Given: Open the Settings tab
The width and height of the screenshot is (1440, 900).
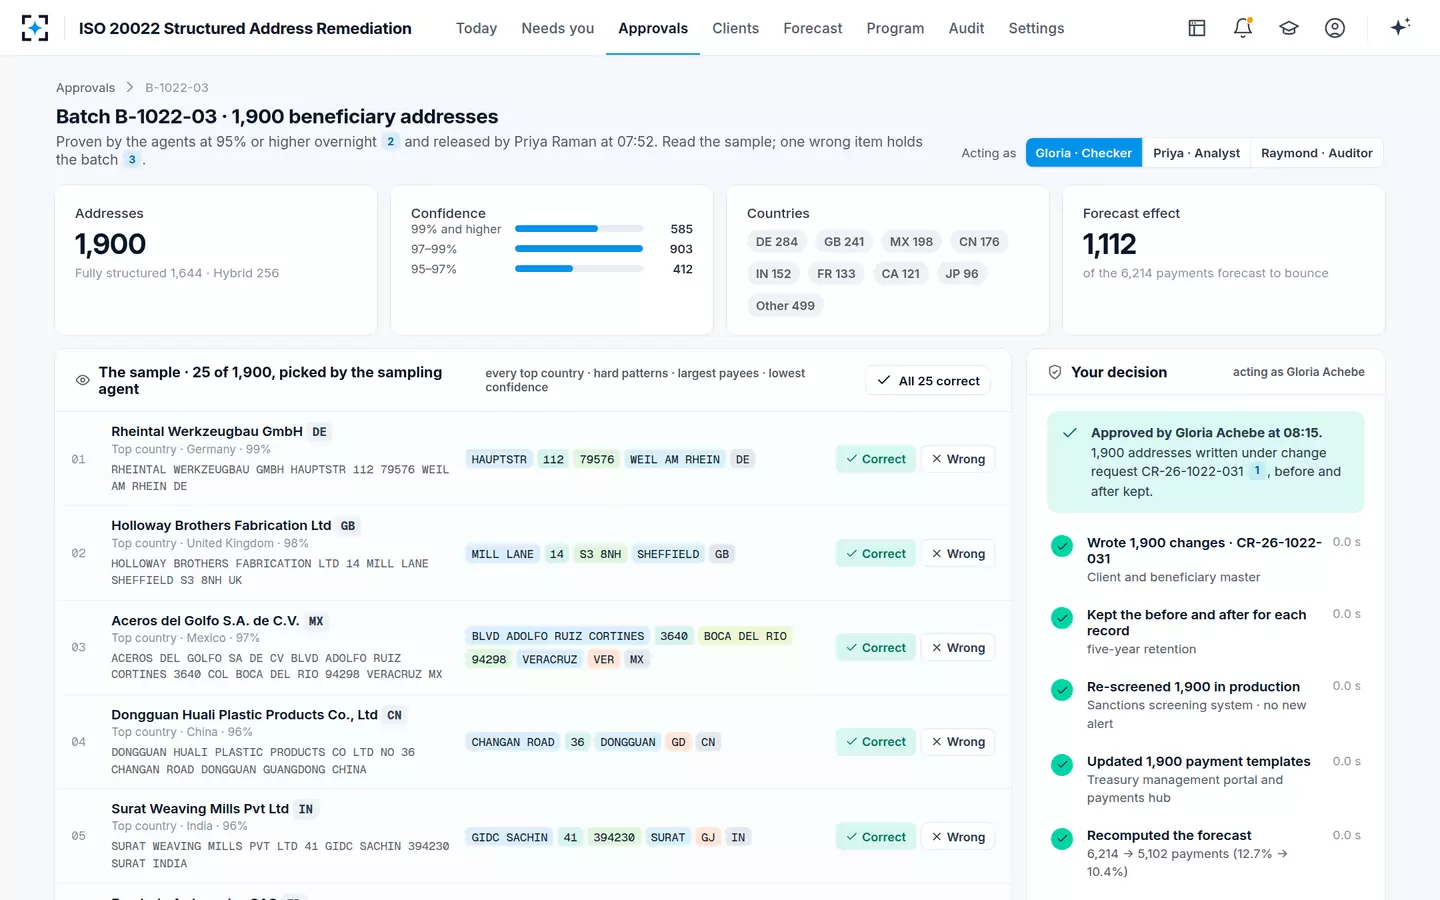Looking at the screenshot, I should 1036,28.
